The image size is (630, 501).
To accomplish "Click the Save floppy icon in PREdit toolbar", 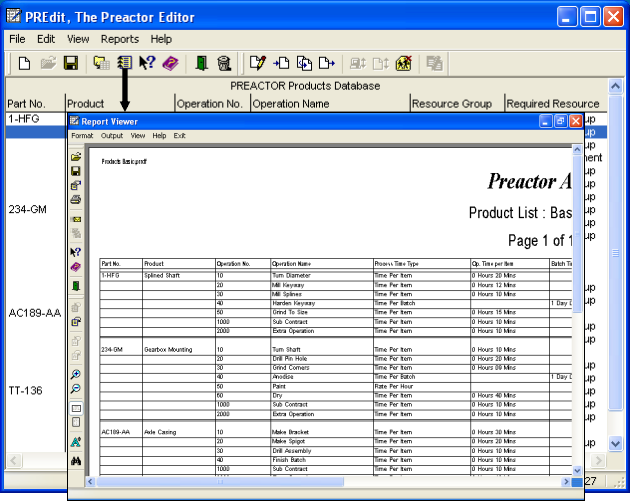I will point(71,63).
